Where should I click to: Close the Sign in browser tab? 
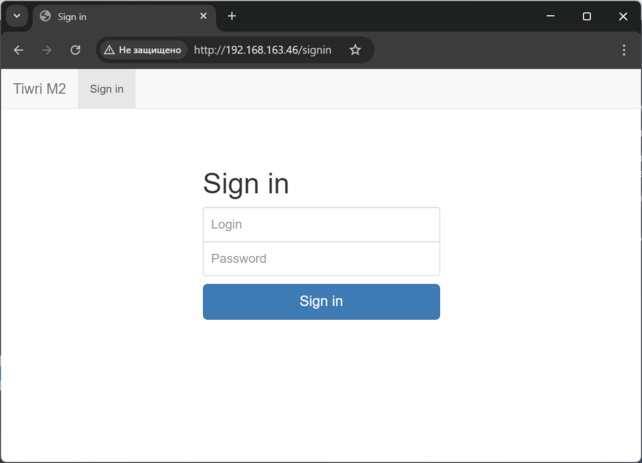203,17
